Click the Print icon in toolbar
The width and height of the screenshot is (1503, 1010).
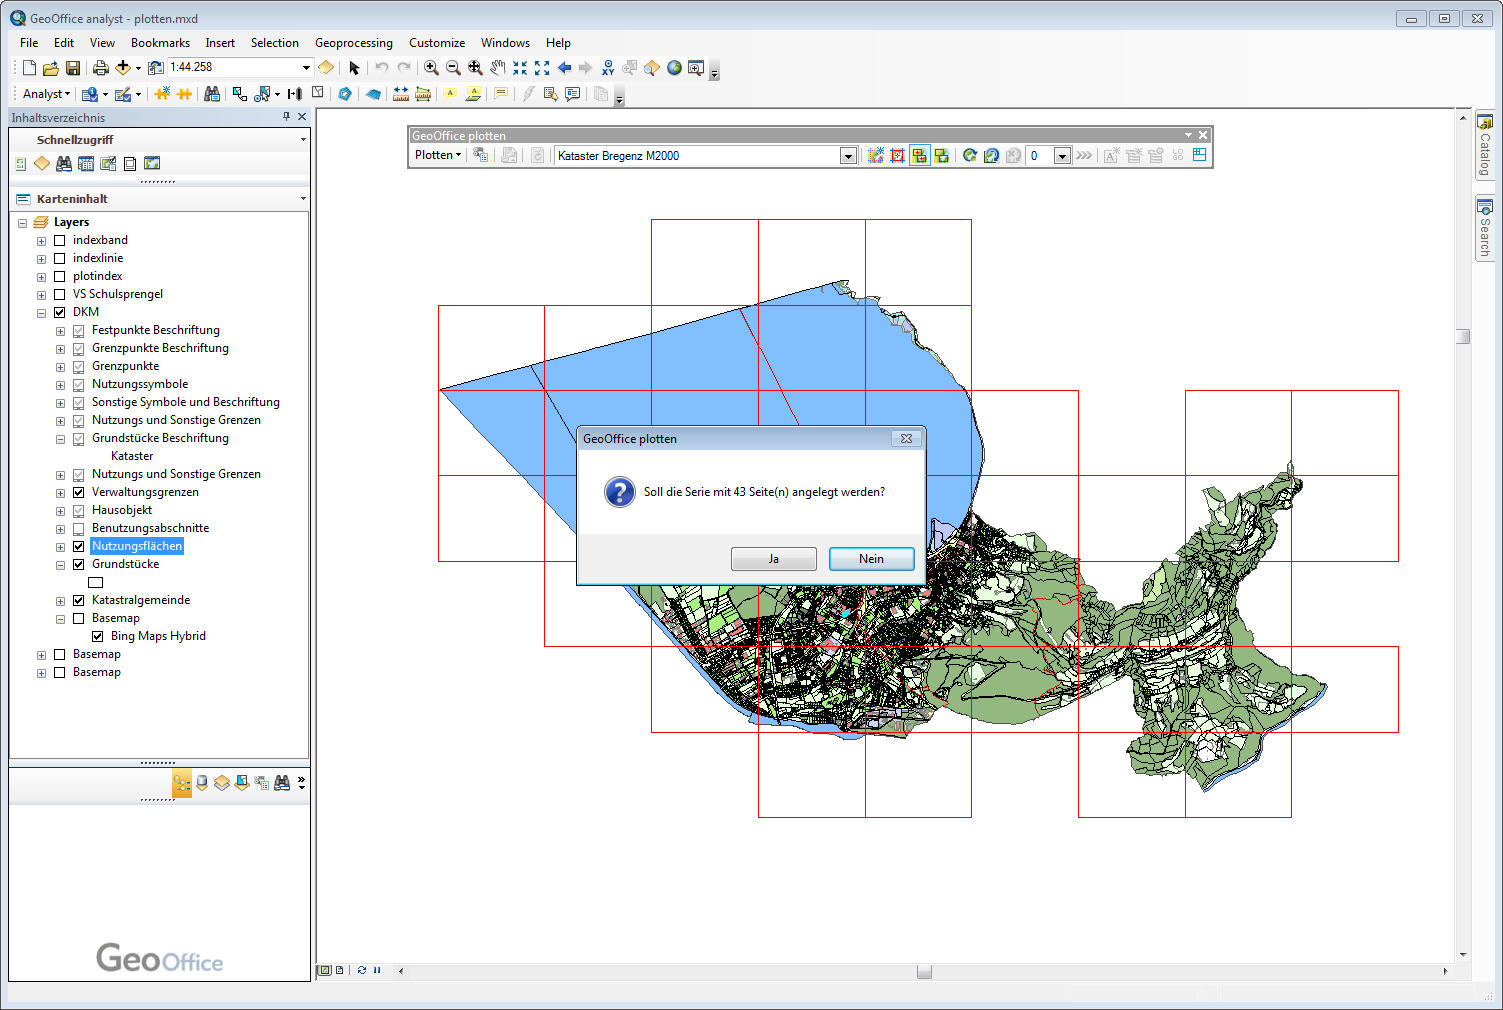point(100,68)
